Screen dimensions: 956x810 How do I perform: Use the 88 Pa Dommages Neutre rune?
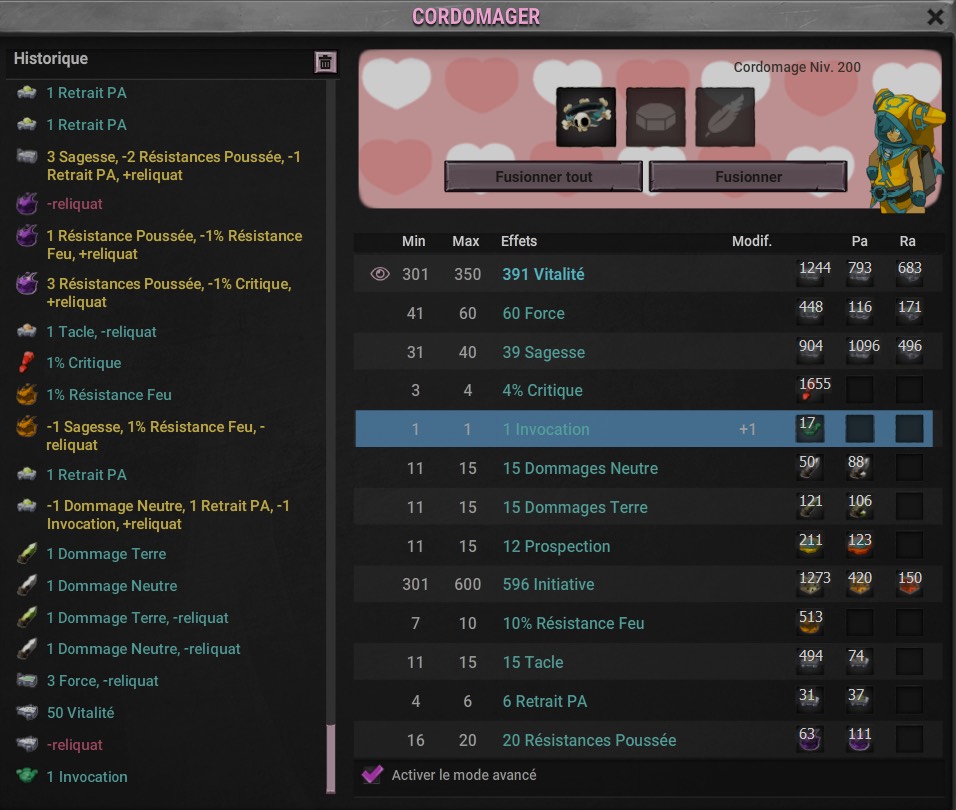point(860,468)
